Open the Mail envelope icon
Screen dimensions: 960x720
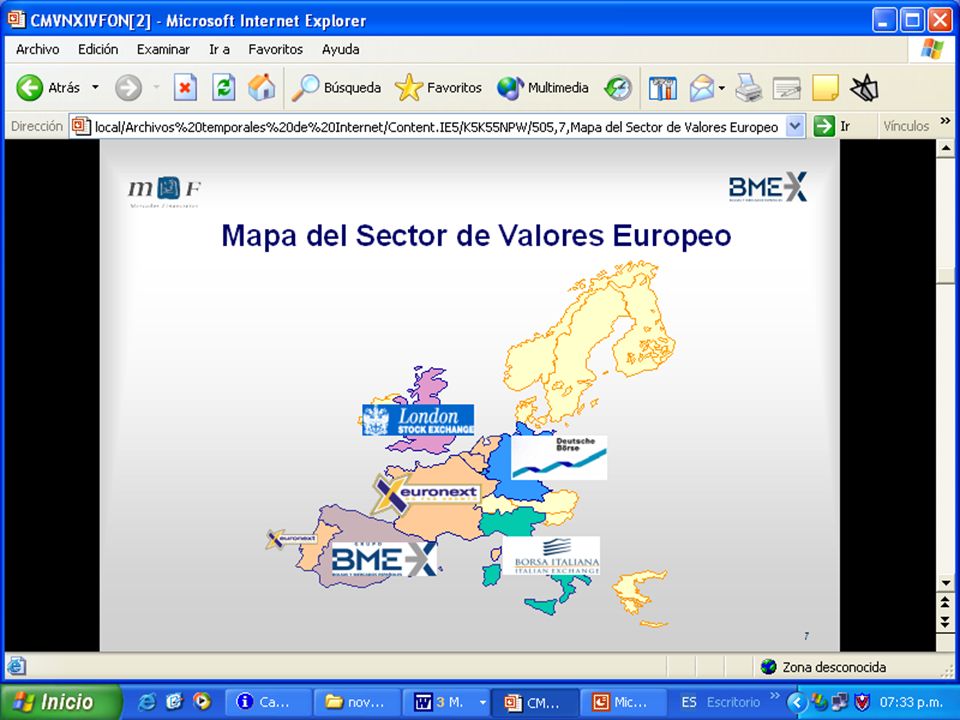[x=702, y=88]
